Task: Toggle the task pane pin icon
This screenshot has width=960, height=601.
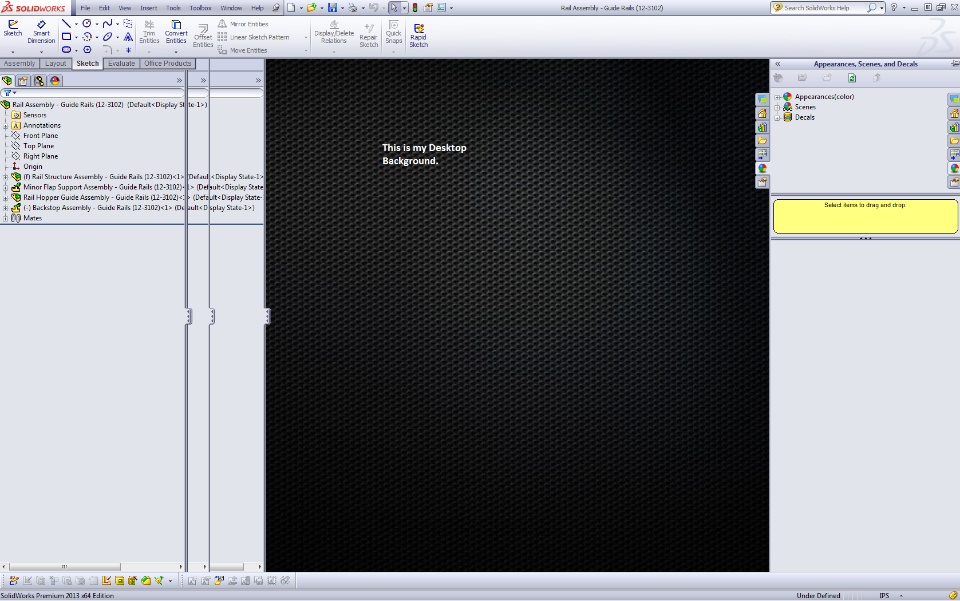Action: point(954,63)
